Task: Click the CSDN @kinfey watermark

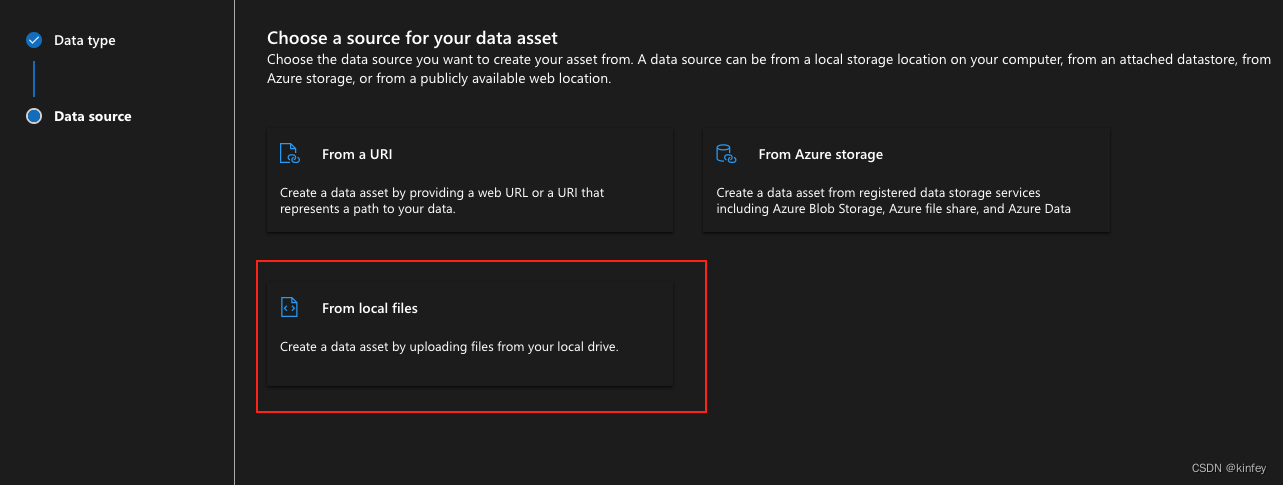Action: 1231,467
